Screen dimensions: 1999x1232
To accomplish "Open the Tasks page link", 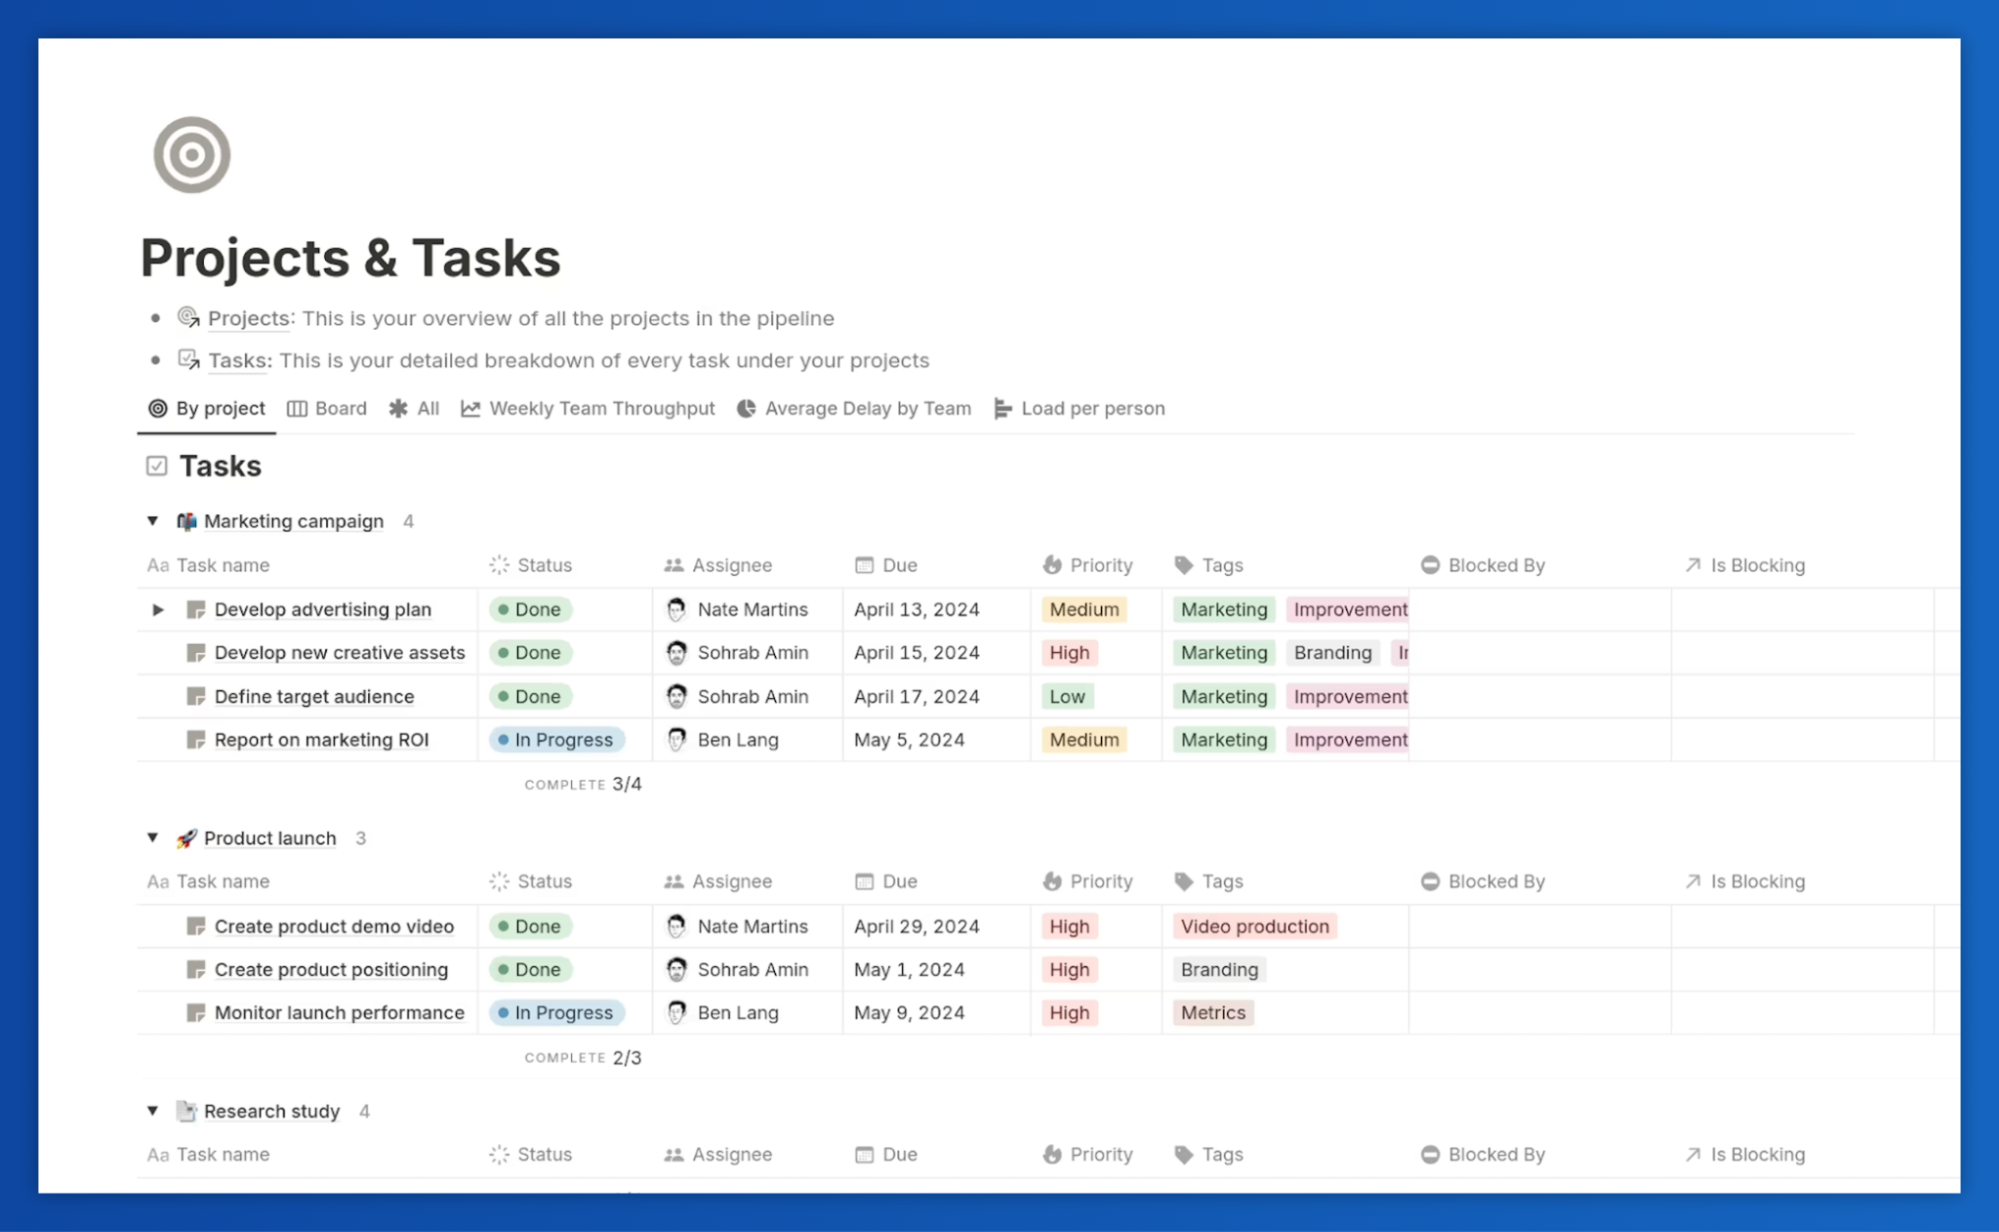I will point(238,360).
